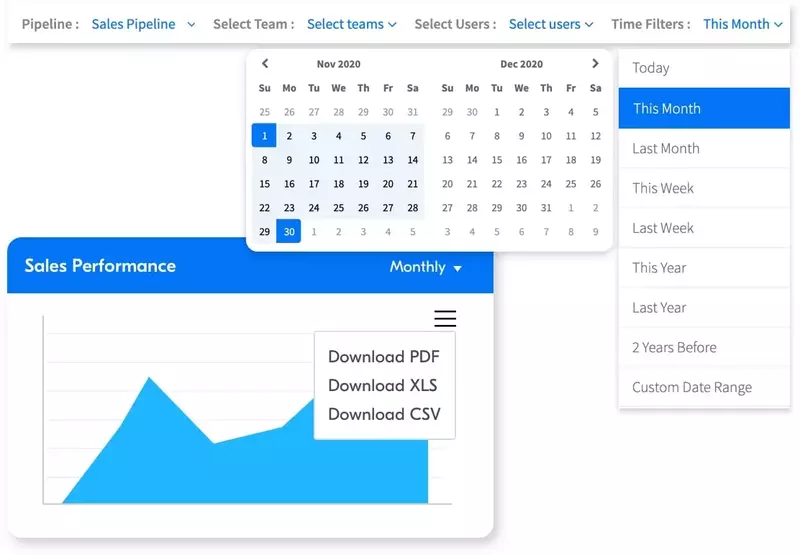The height and width of the screenshot is (555, 800).
Task: Click the Nov 2020 month header
Action: pyautogui.click(x=338, y=64)
